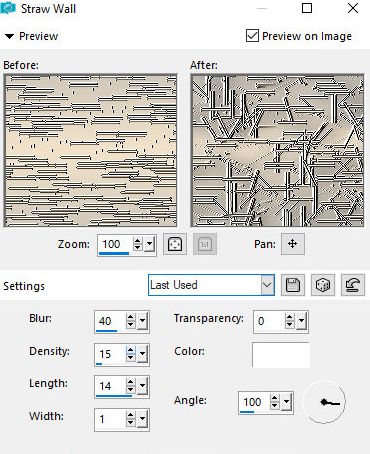This screenshot has width=370, height=454.
Task: Toggle the Preview on Image checkbox
Action: coord(252,35)
